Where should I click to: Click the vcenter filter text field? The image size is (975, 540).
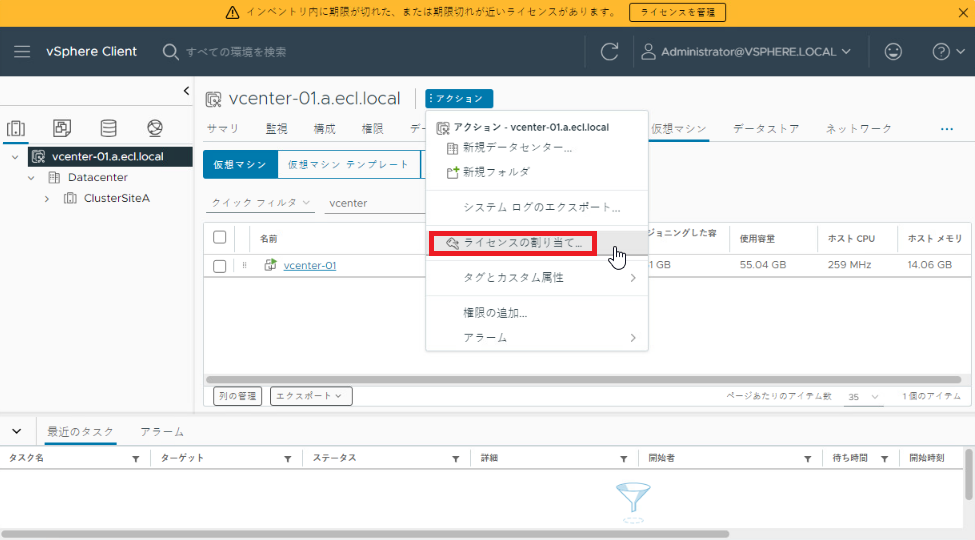(x=376, y=203)
